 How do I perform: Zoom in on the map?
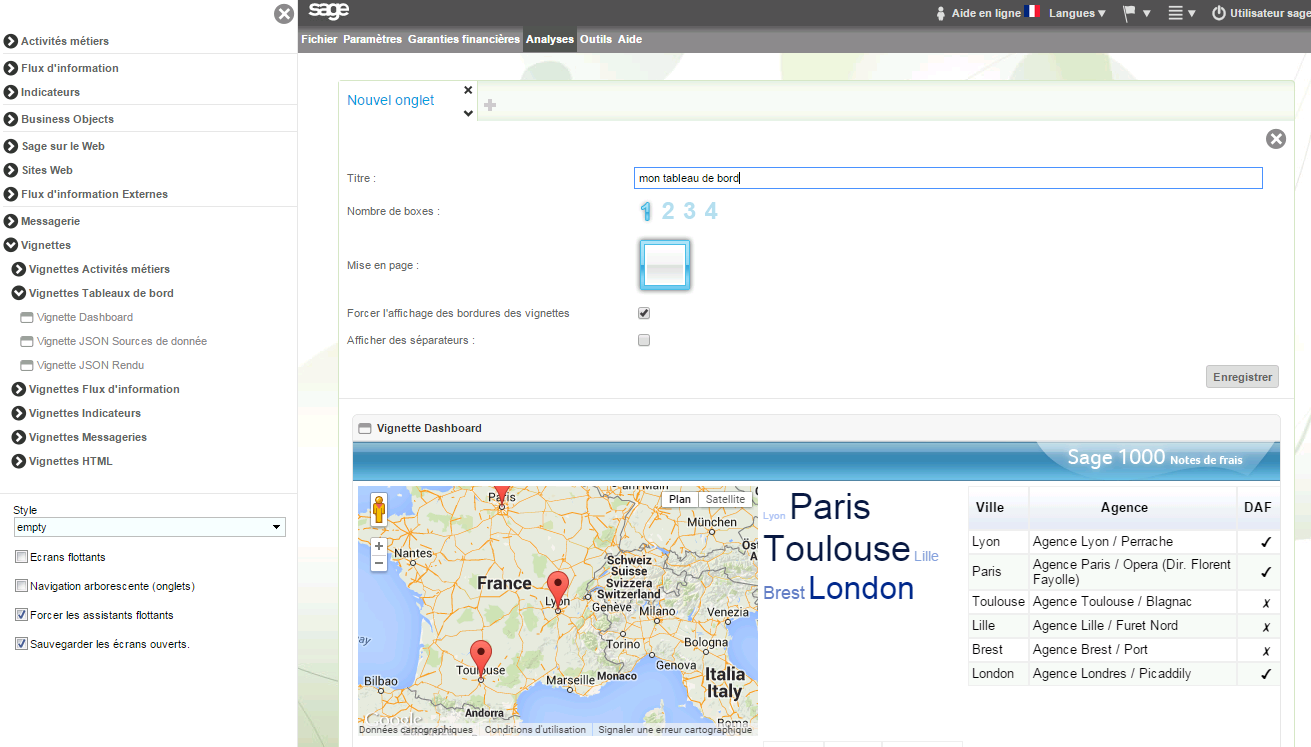379,547
